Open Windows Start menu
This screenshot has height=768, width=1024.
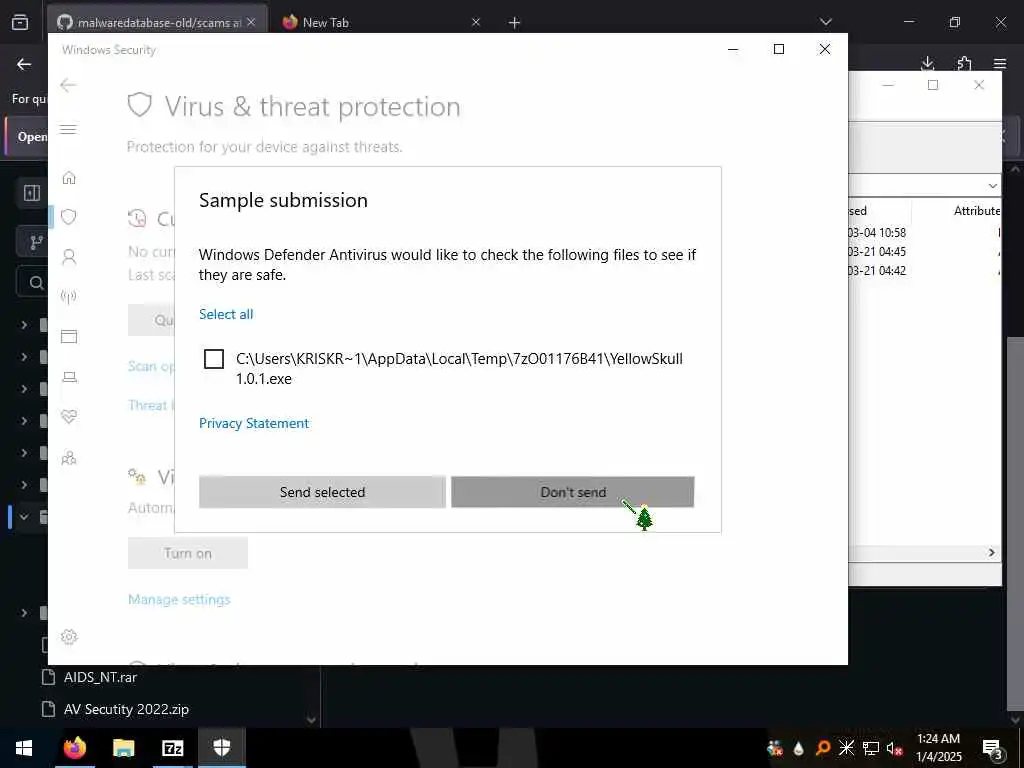pyautogui.click(x=24, y=748)
